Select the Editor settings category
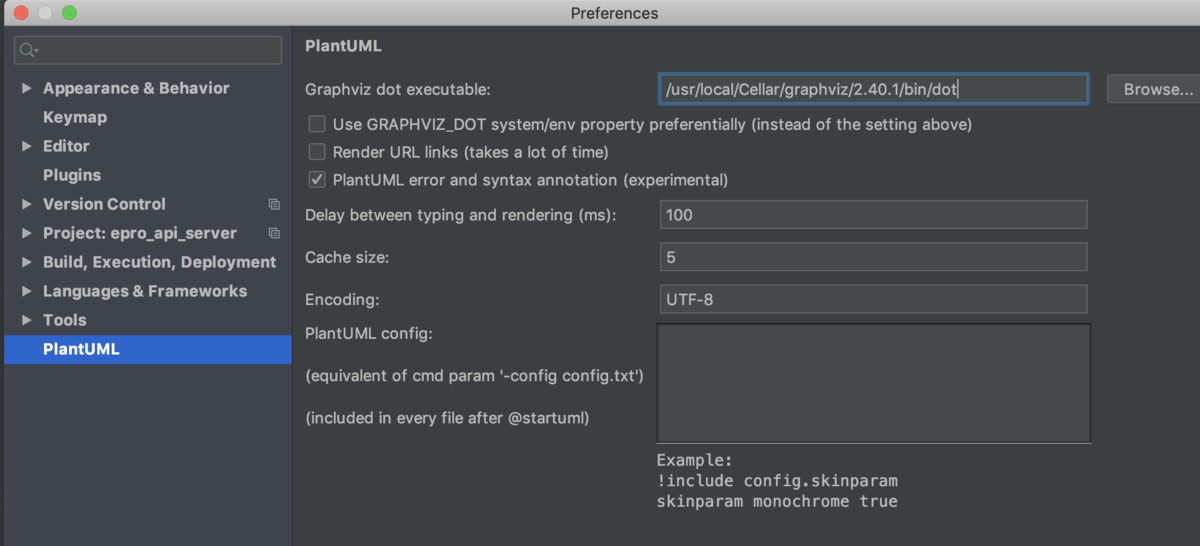1200x546 pixels. coord(66,146)
